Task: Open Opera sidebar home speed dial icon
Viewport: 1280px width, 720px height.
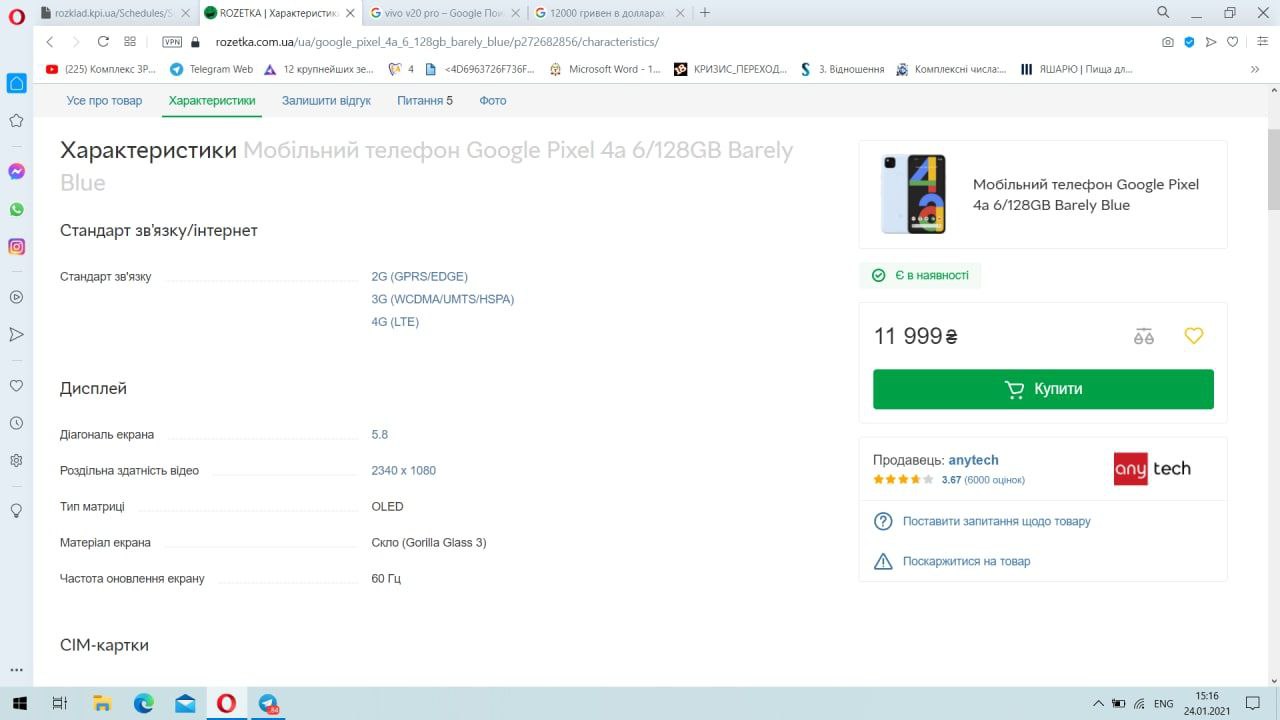Action: [x=16, y=83]
